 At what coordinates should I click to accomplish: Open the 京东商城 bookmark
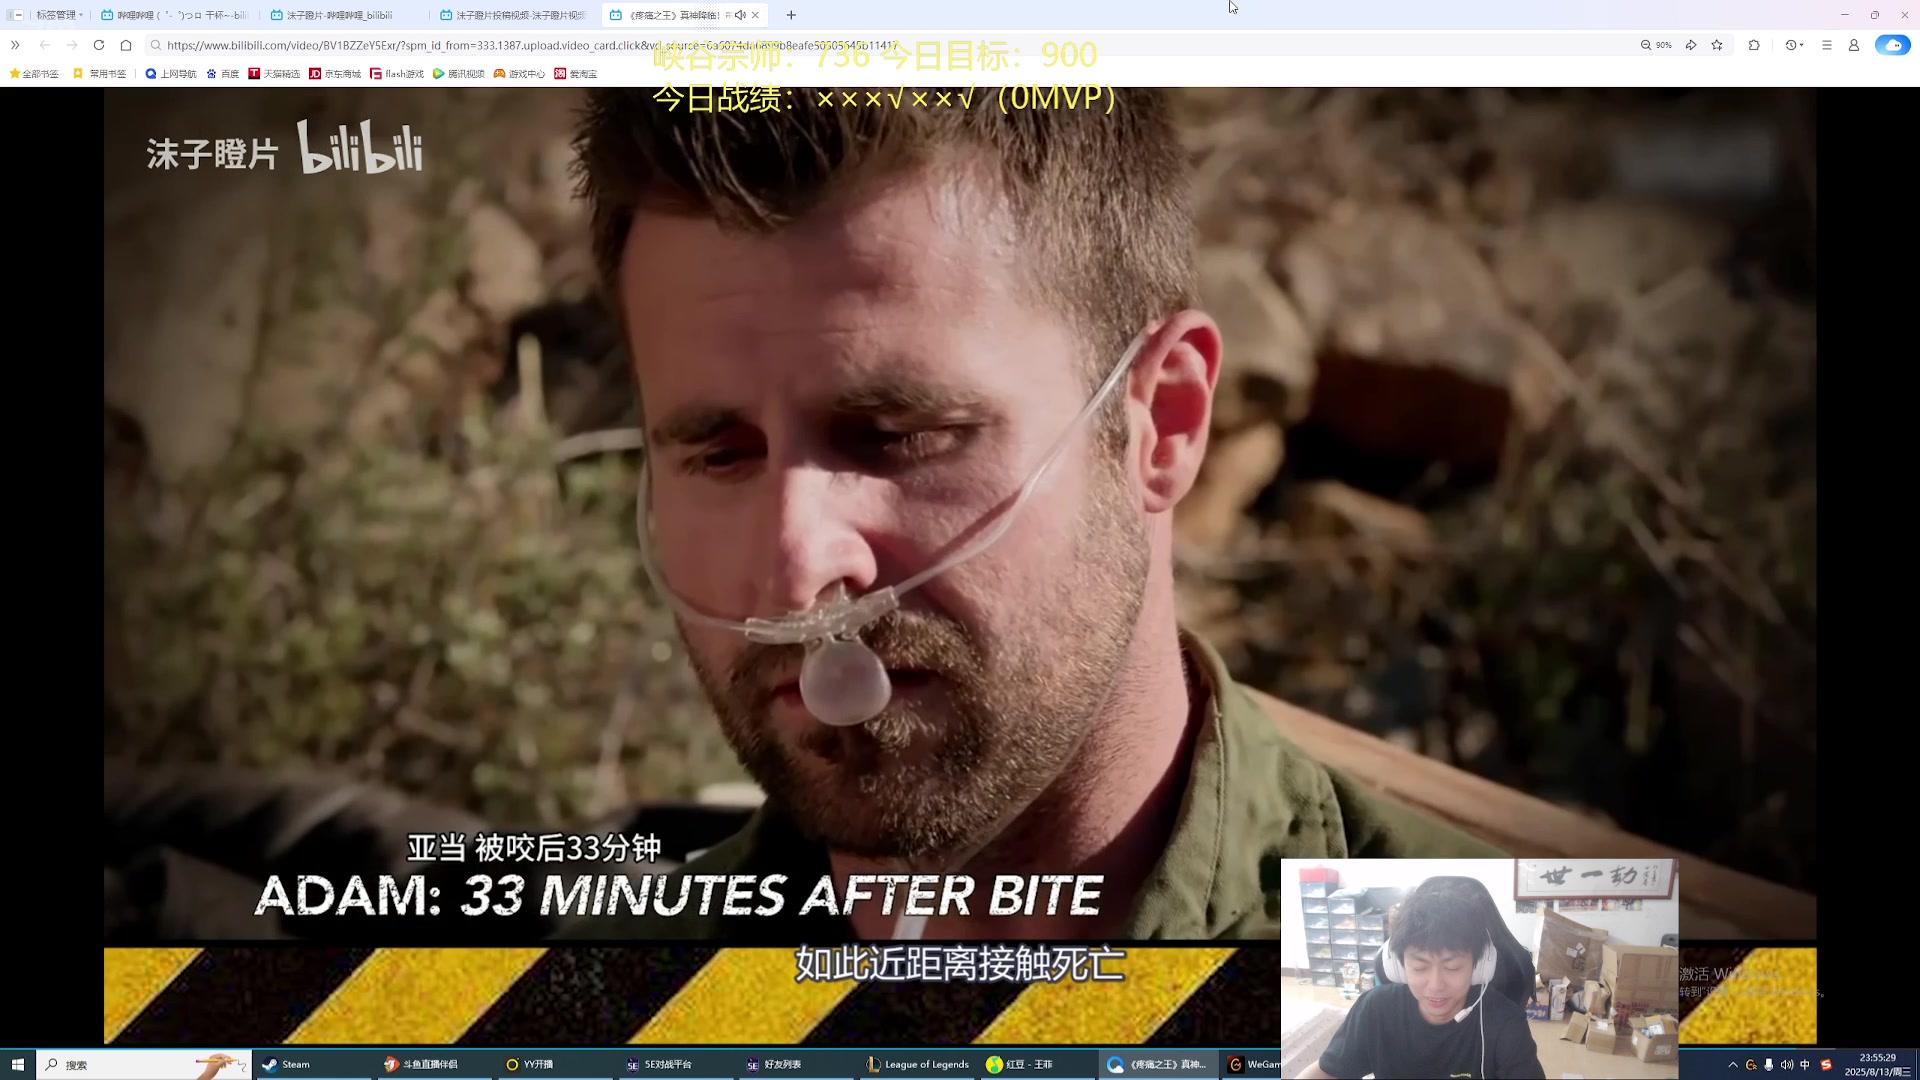pos(335,74)
